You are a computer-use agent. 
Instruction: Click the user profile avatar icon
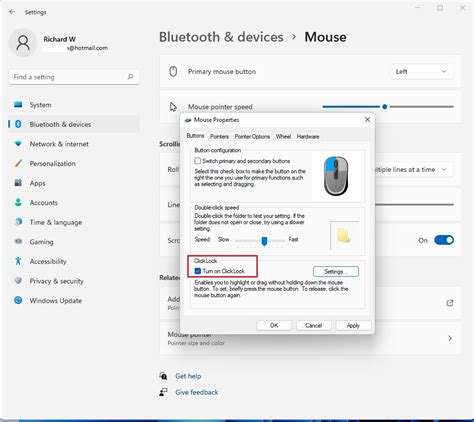click(23, 43)
